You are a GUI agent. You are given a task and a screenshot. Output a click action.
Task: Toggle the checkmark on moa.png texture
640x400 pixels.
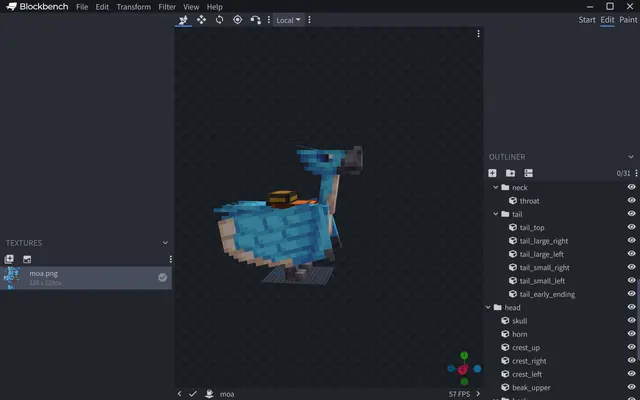click(x=162, y=278)
